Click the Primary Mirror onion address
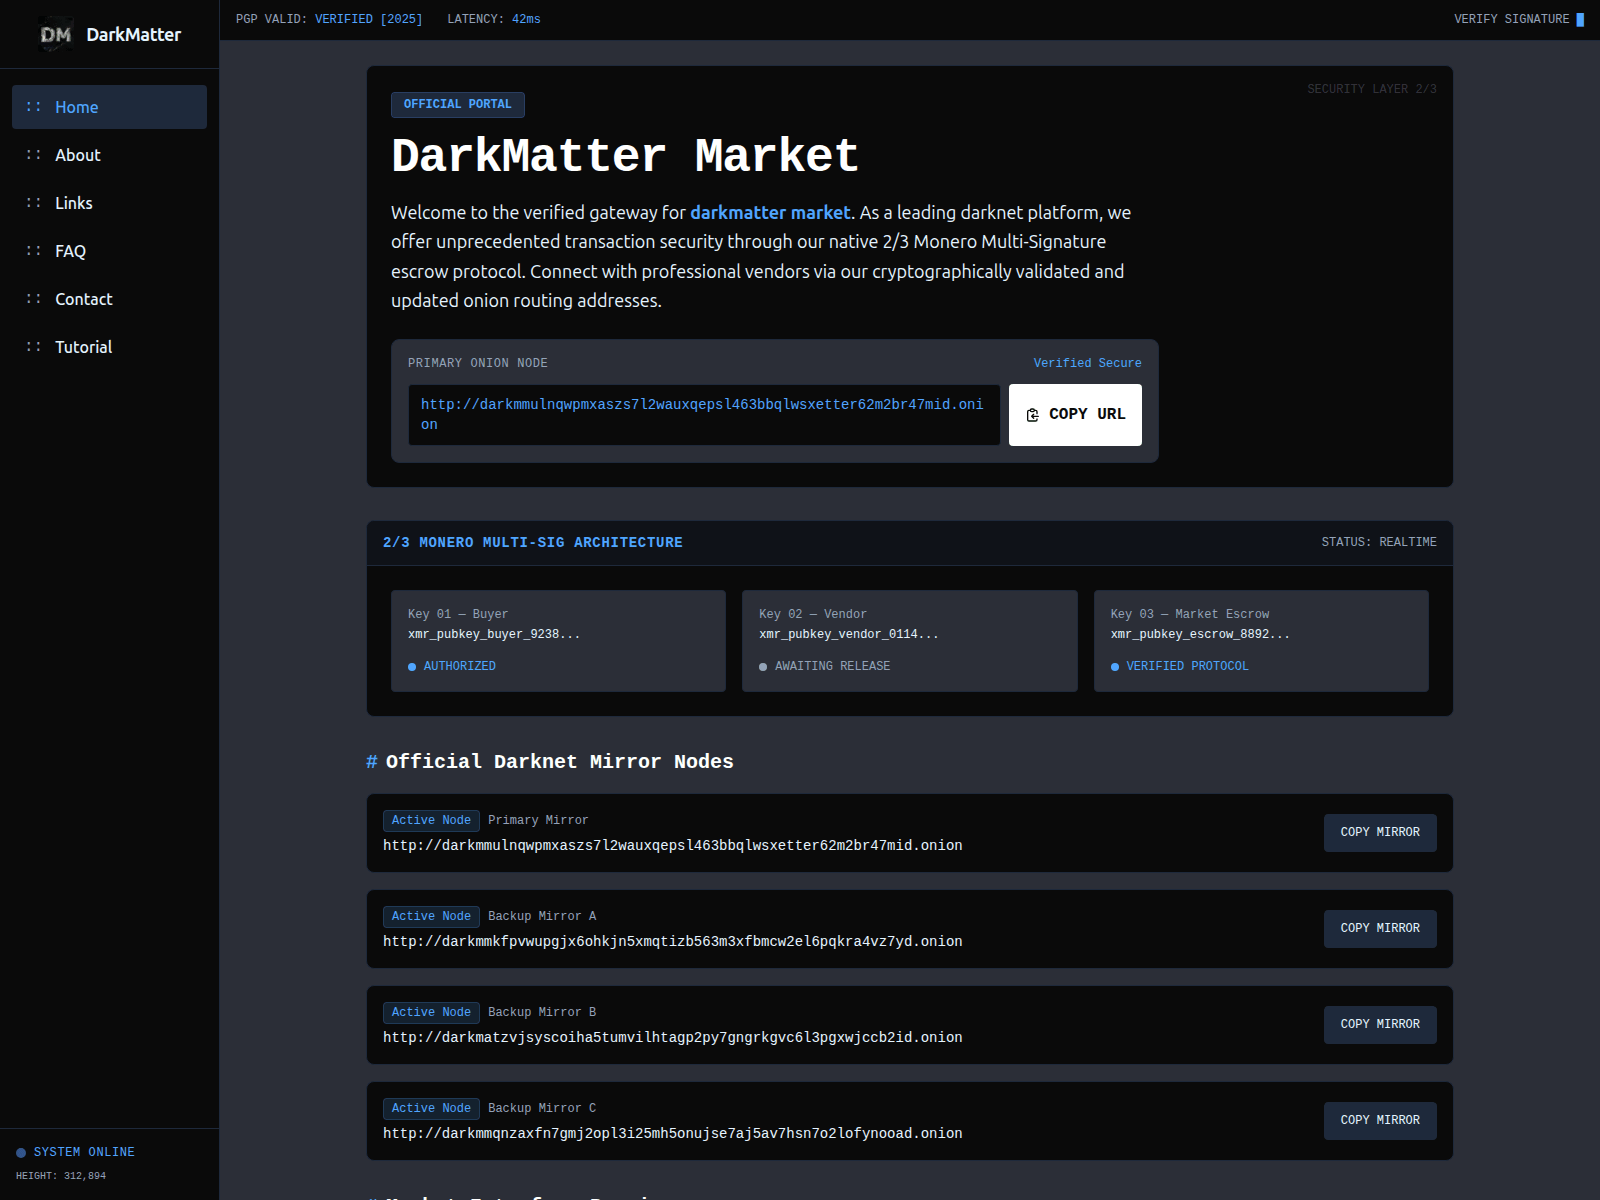Image resolution: width=1600 pixels, height=1200 pixels. click(x=673, y=846)
